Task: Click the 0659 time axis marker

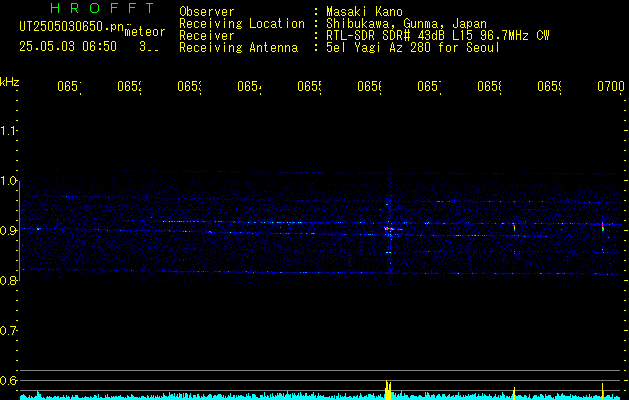Action: coord(549,86)
